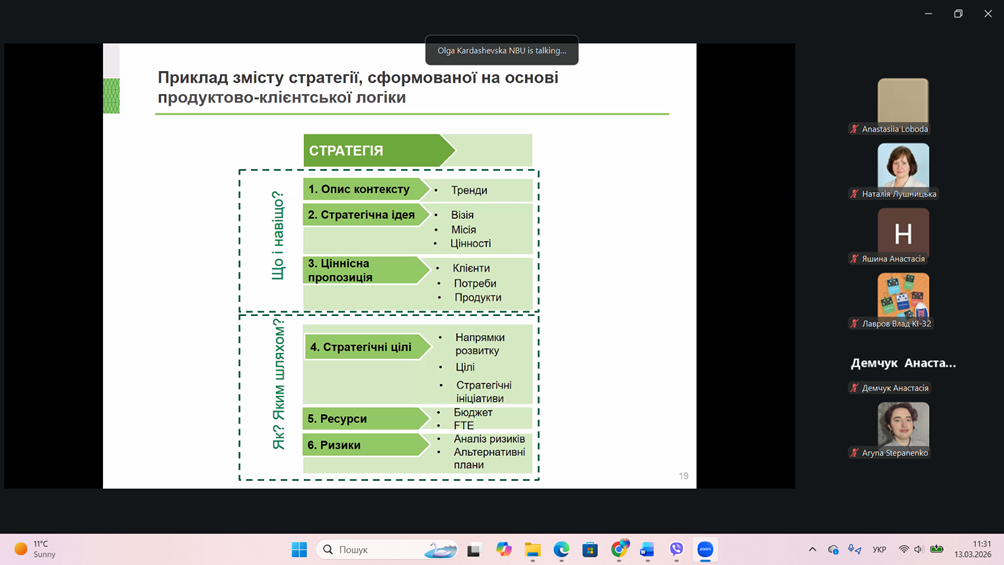Open File Explorer from taskbar

click(x=532, y=549)
